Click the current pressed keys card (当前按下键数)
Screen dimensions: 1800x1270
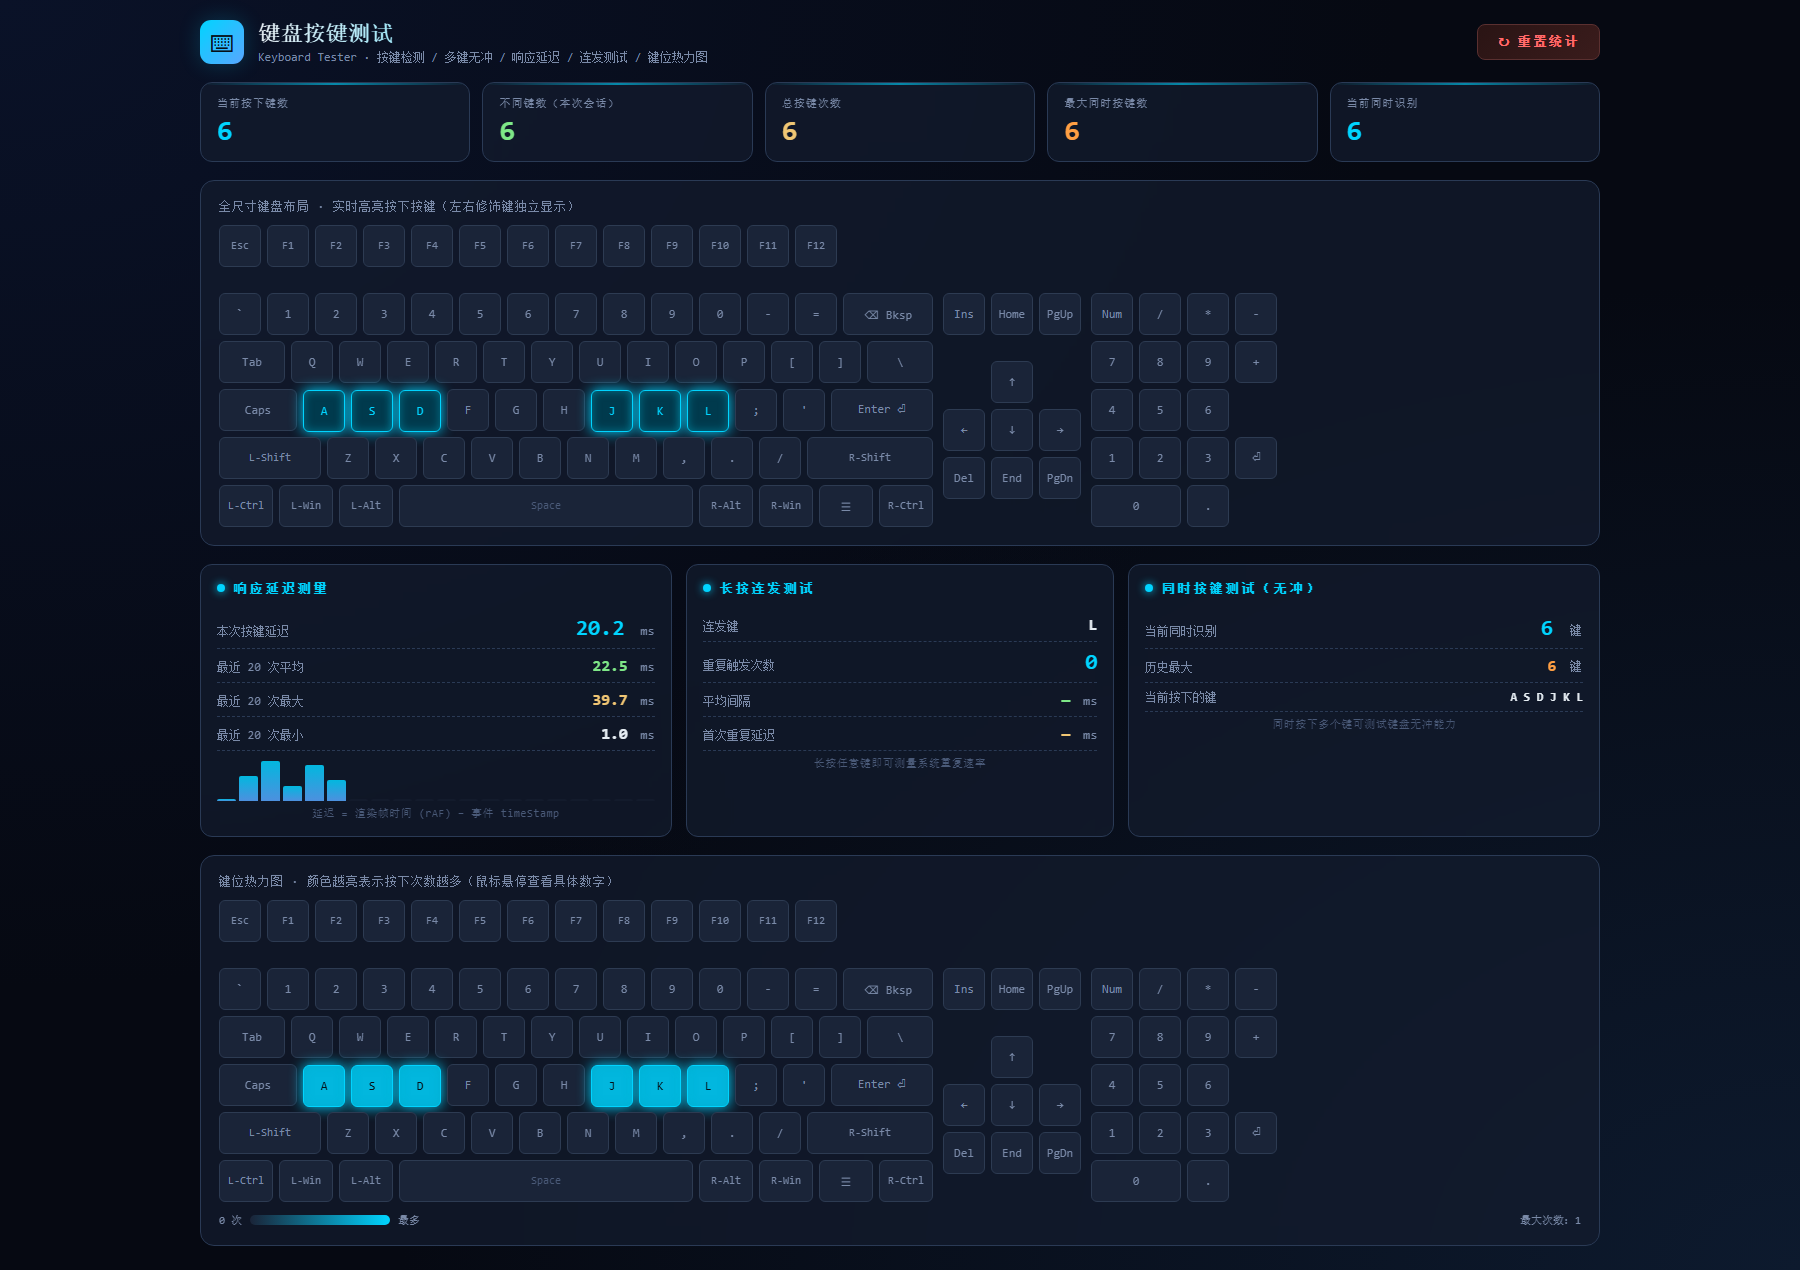[335, 122]
